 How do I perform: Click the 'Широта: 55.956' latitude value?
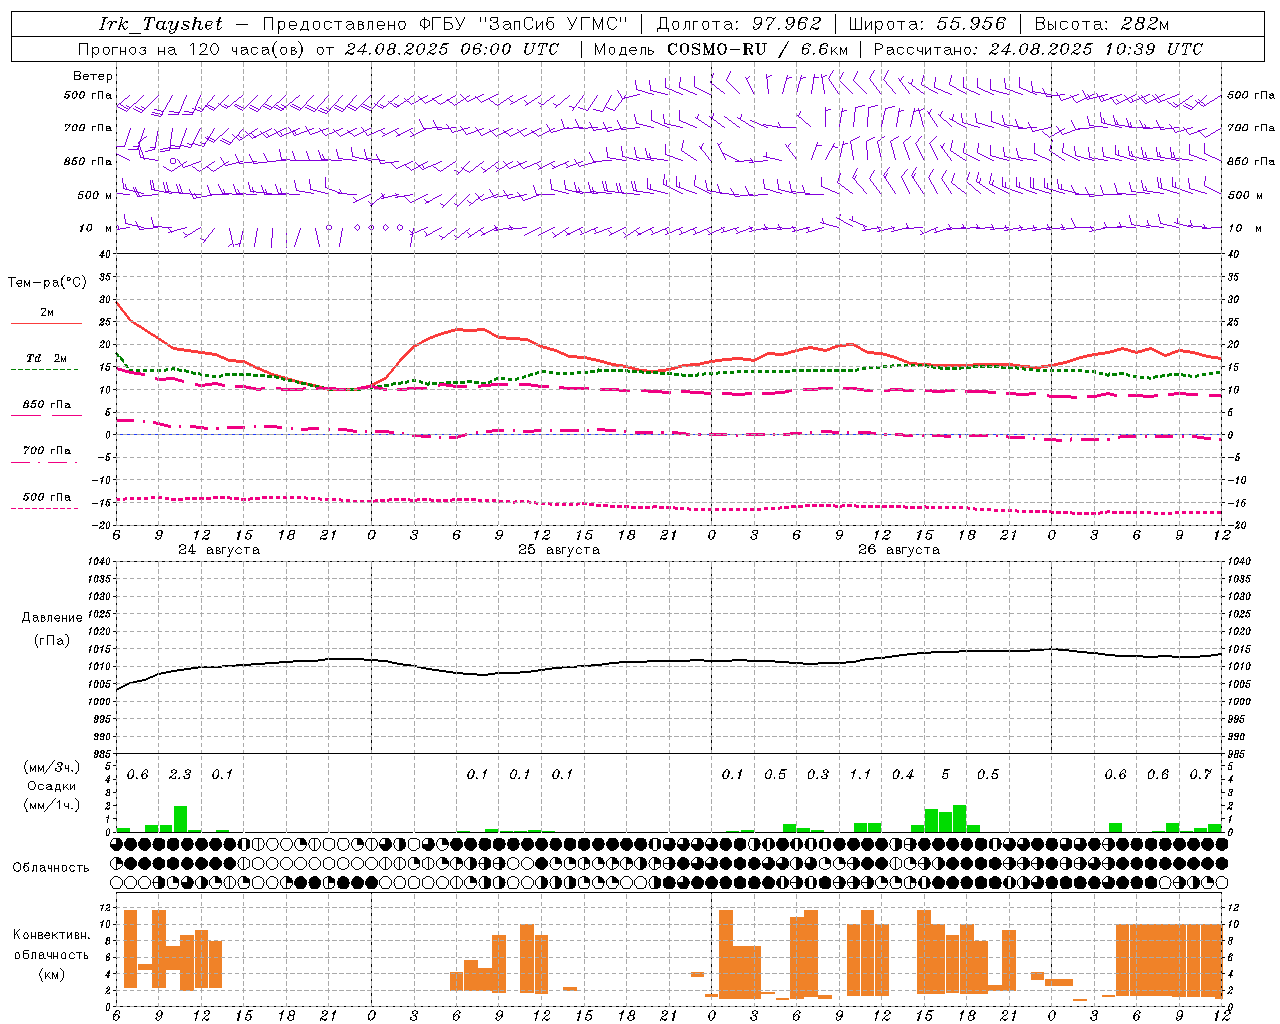(x=927, y=24)
